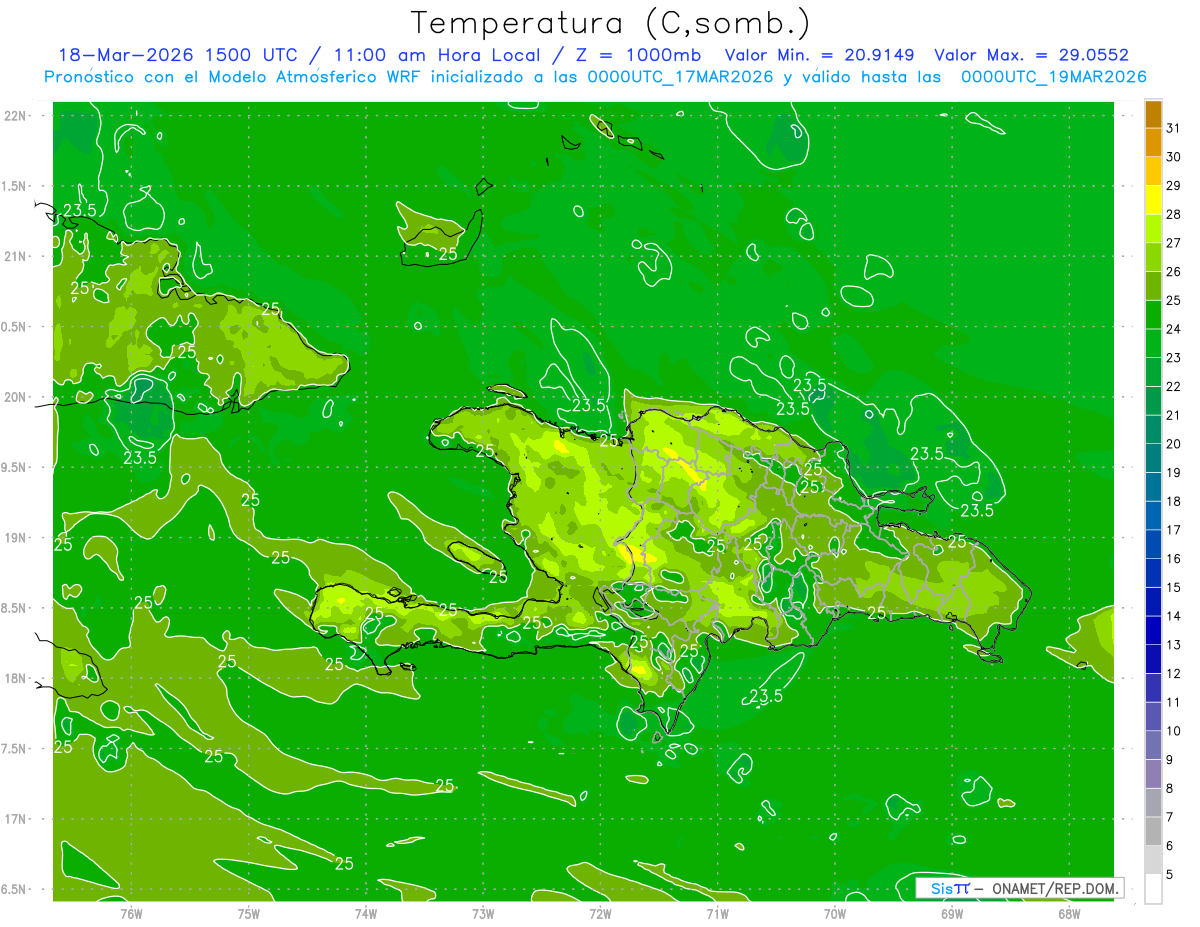Click the latitude label "19N"
Screen dimensions: 1200x927
[15, 538]
